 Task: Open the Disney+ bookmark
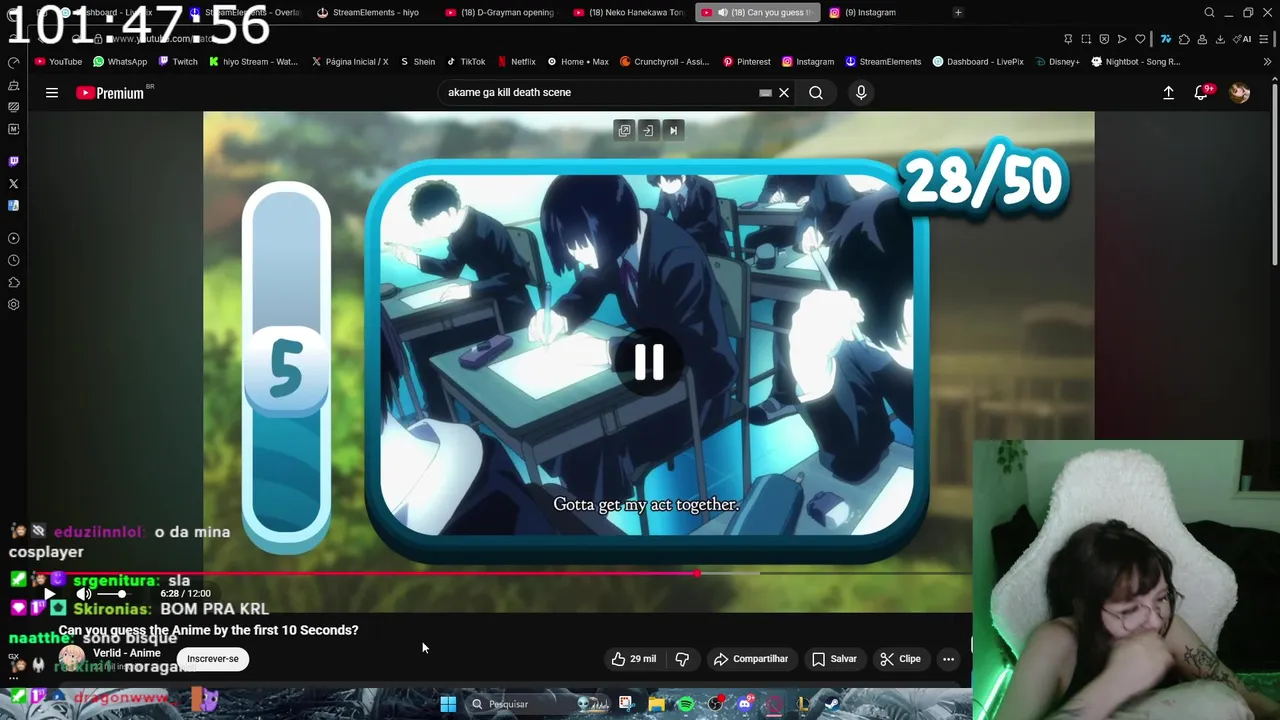[1057, 62]
